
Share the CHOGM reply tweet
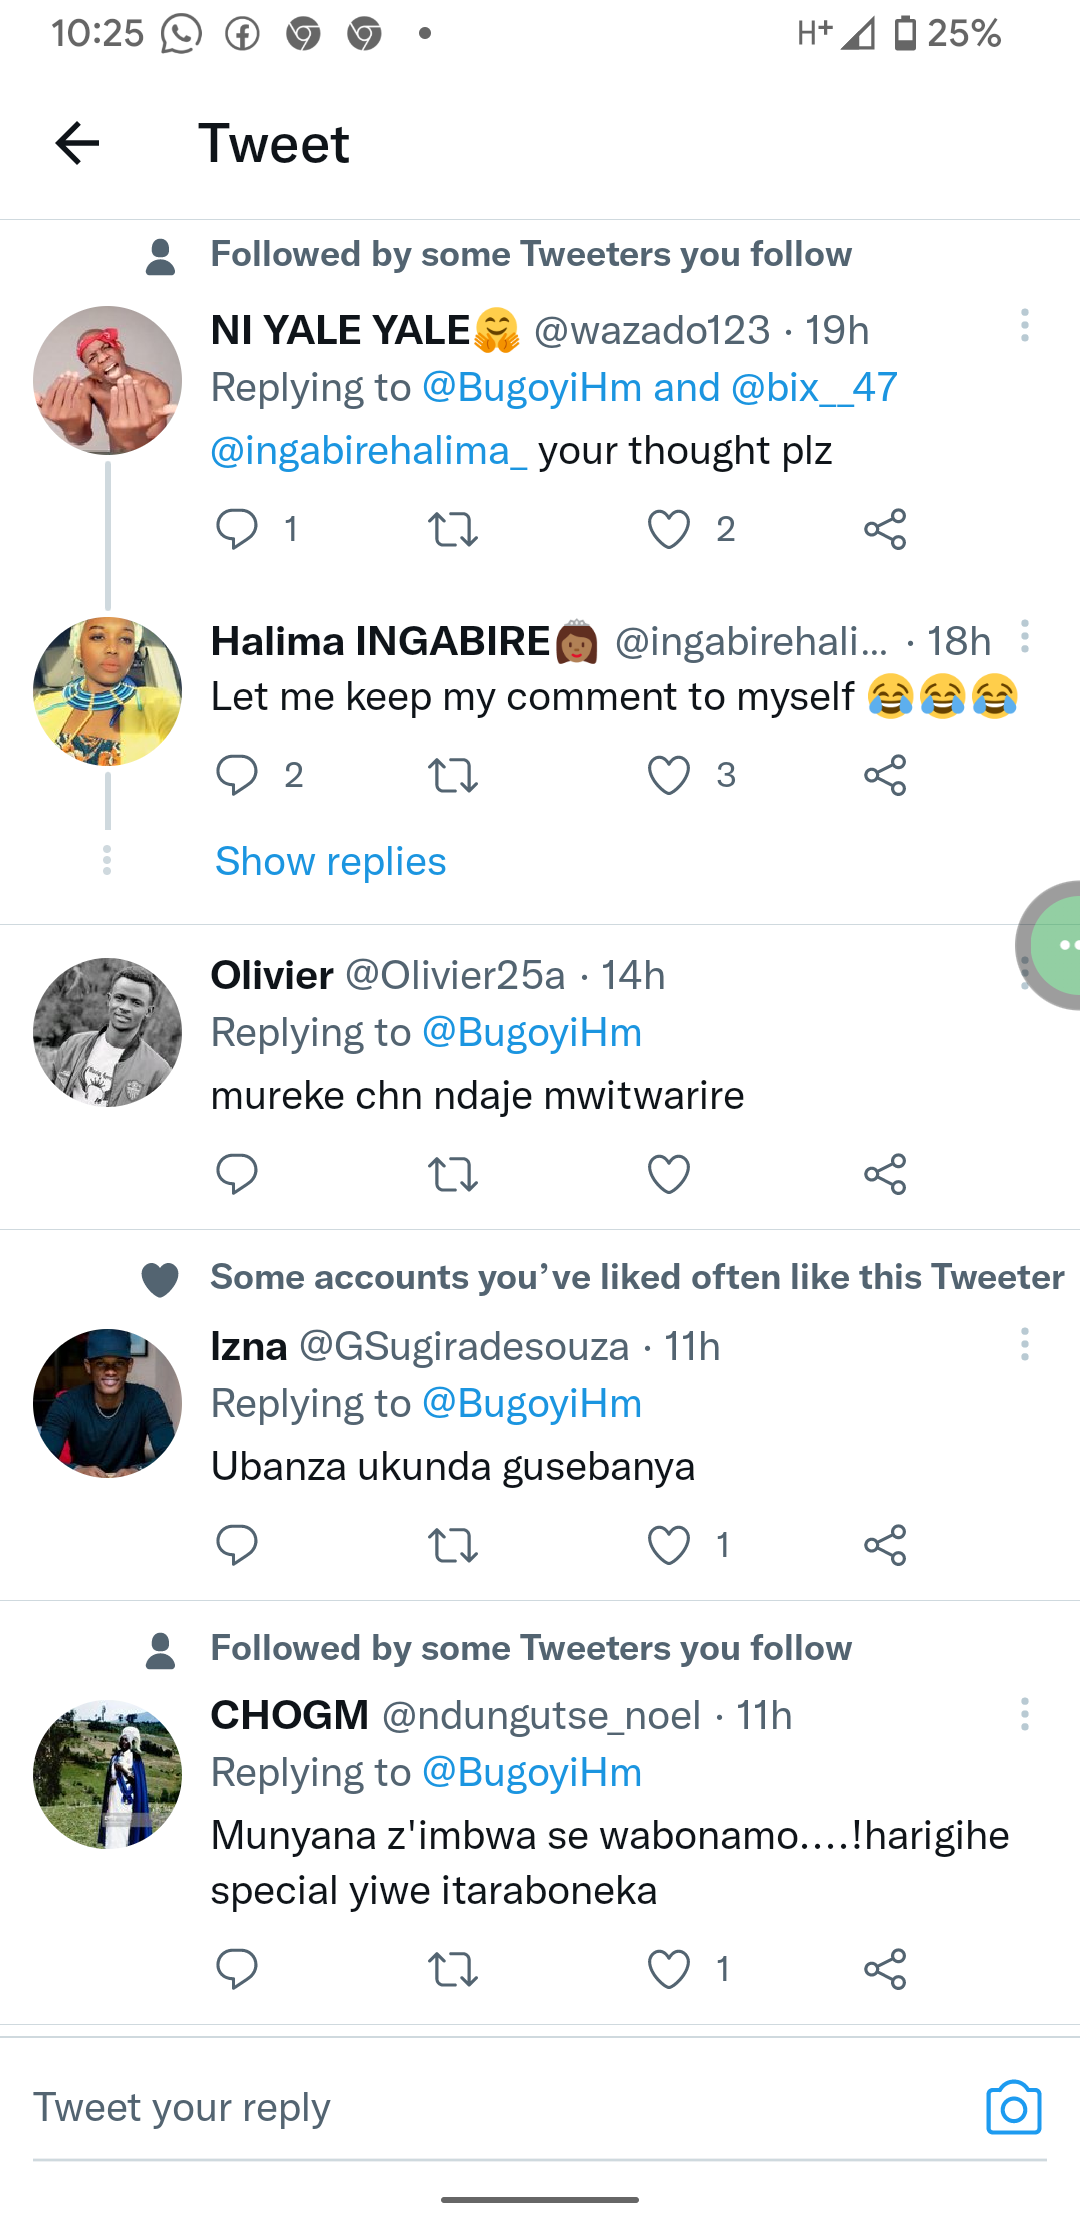(885, 1969)
